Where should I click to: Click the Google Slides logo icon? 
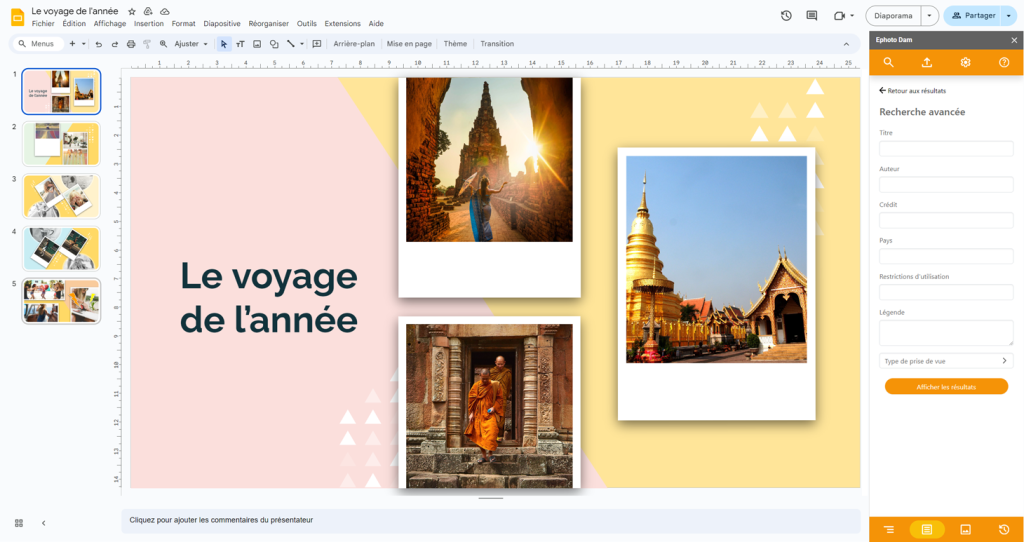click(x=17, y=17)
